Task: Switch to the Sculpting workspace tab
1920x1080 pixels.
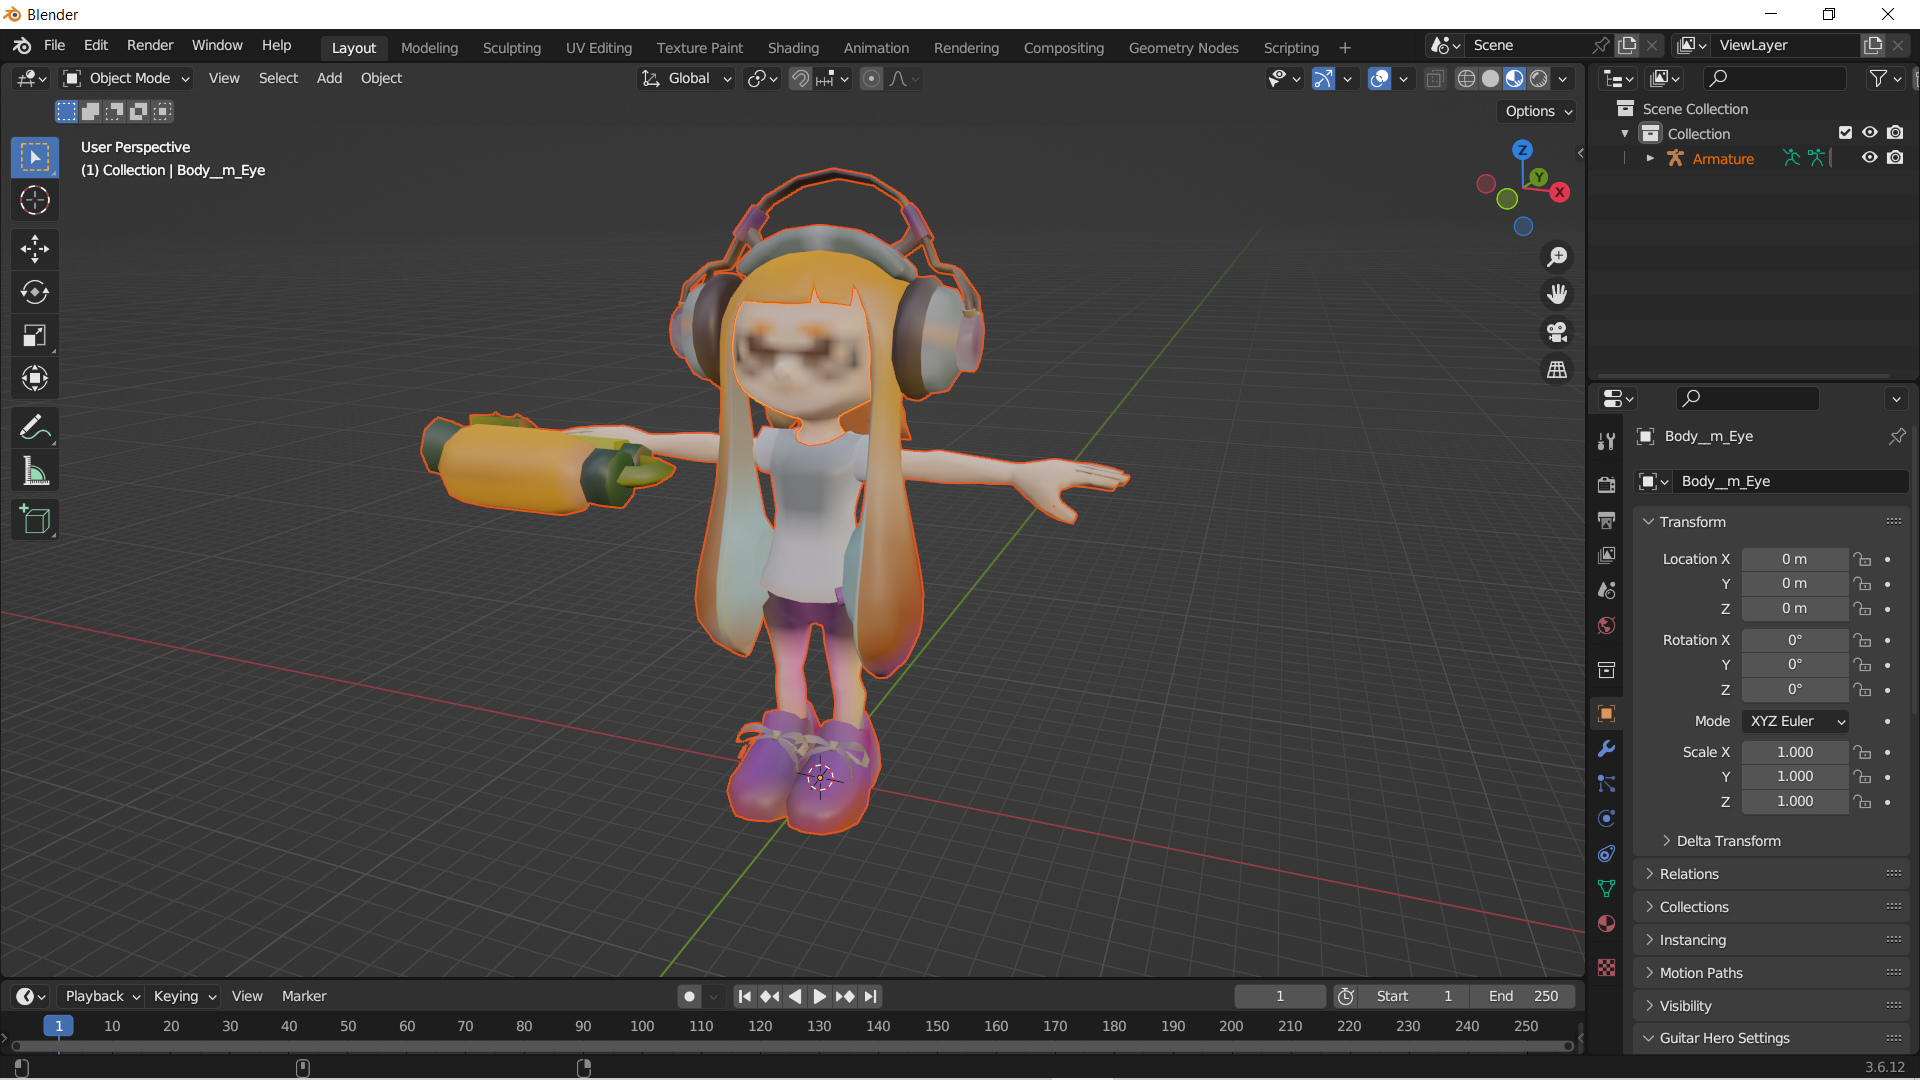Action: click(511, 48)
